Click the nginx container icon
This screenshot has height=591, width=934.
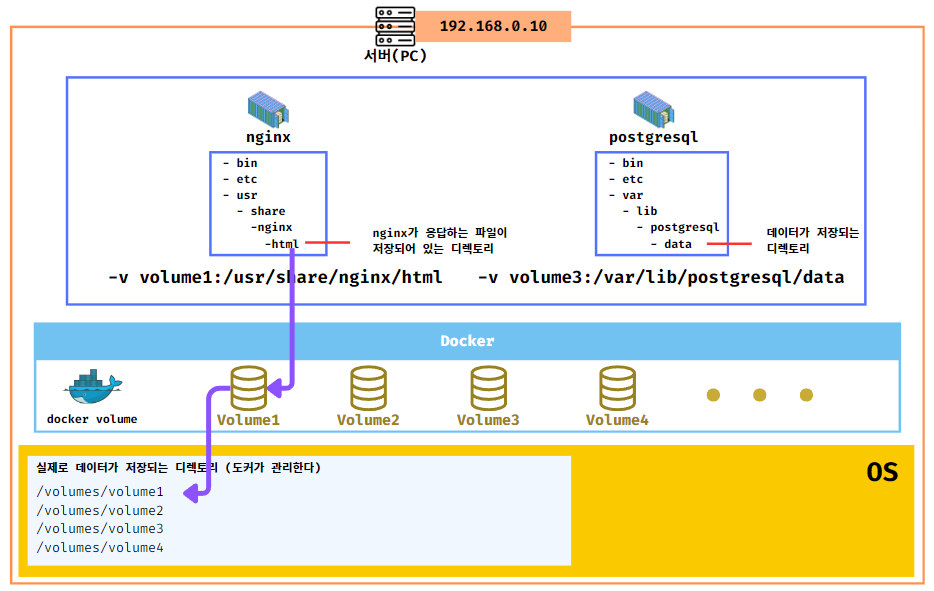[268, 109]
